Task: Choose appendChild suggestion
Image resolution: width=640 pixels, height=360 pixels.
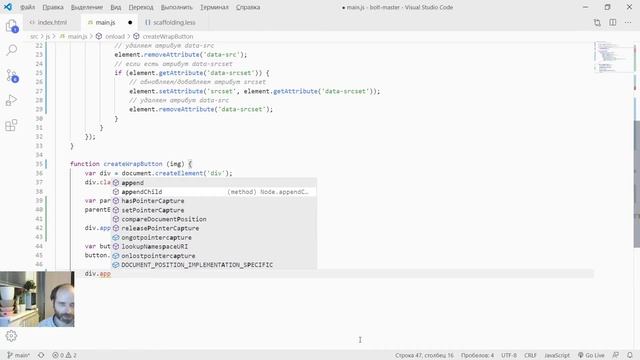Action: pyautogui.click(x=214, y=191)
